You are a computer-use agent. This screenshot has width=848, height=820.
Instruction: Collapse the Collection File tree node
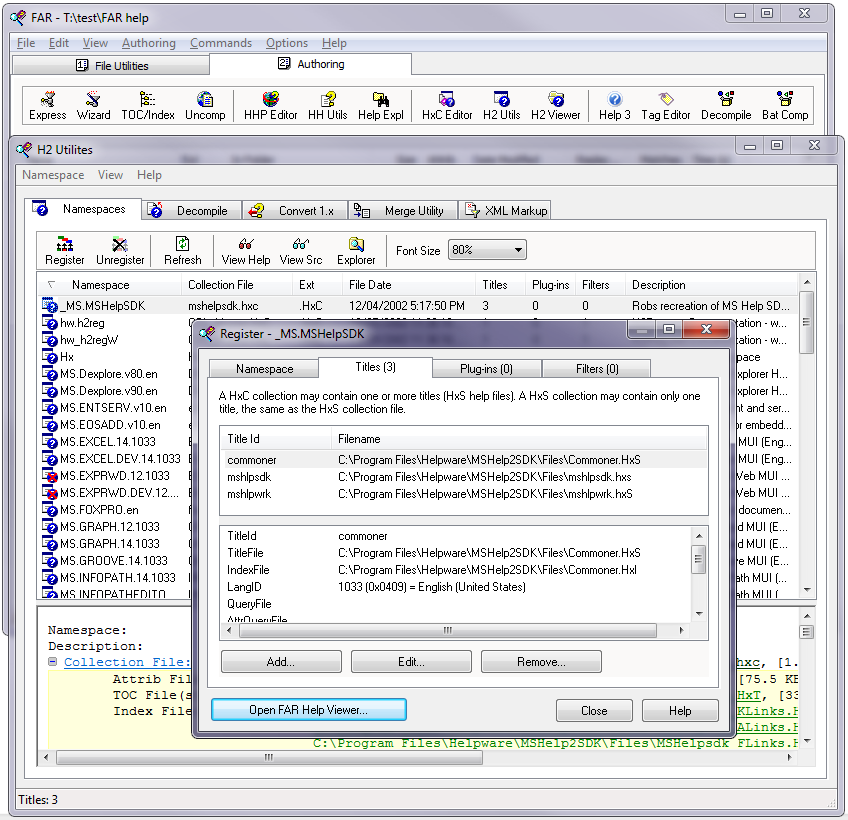(52, 662)
